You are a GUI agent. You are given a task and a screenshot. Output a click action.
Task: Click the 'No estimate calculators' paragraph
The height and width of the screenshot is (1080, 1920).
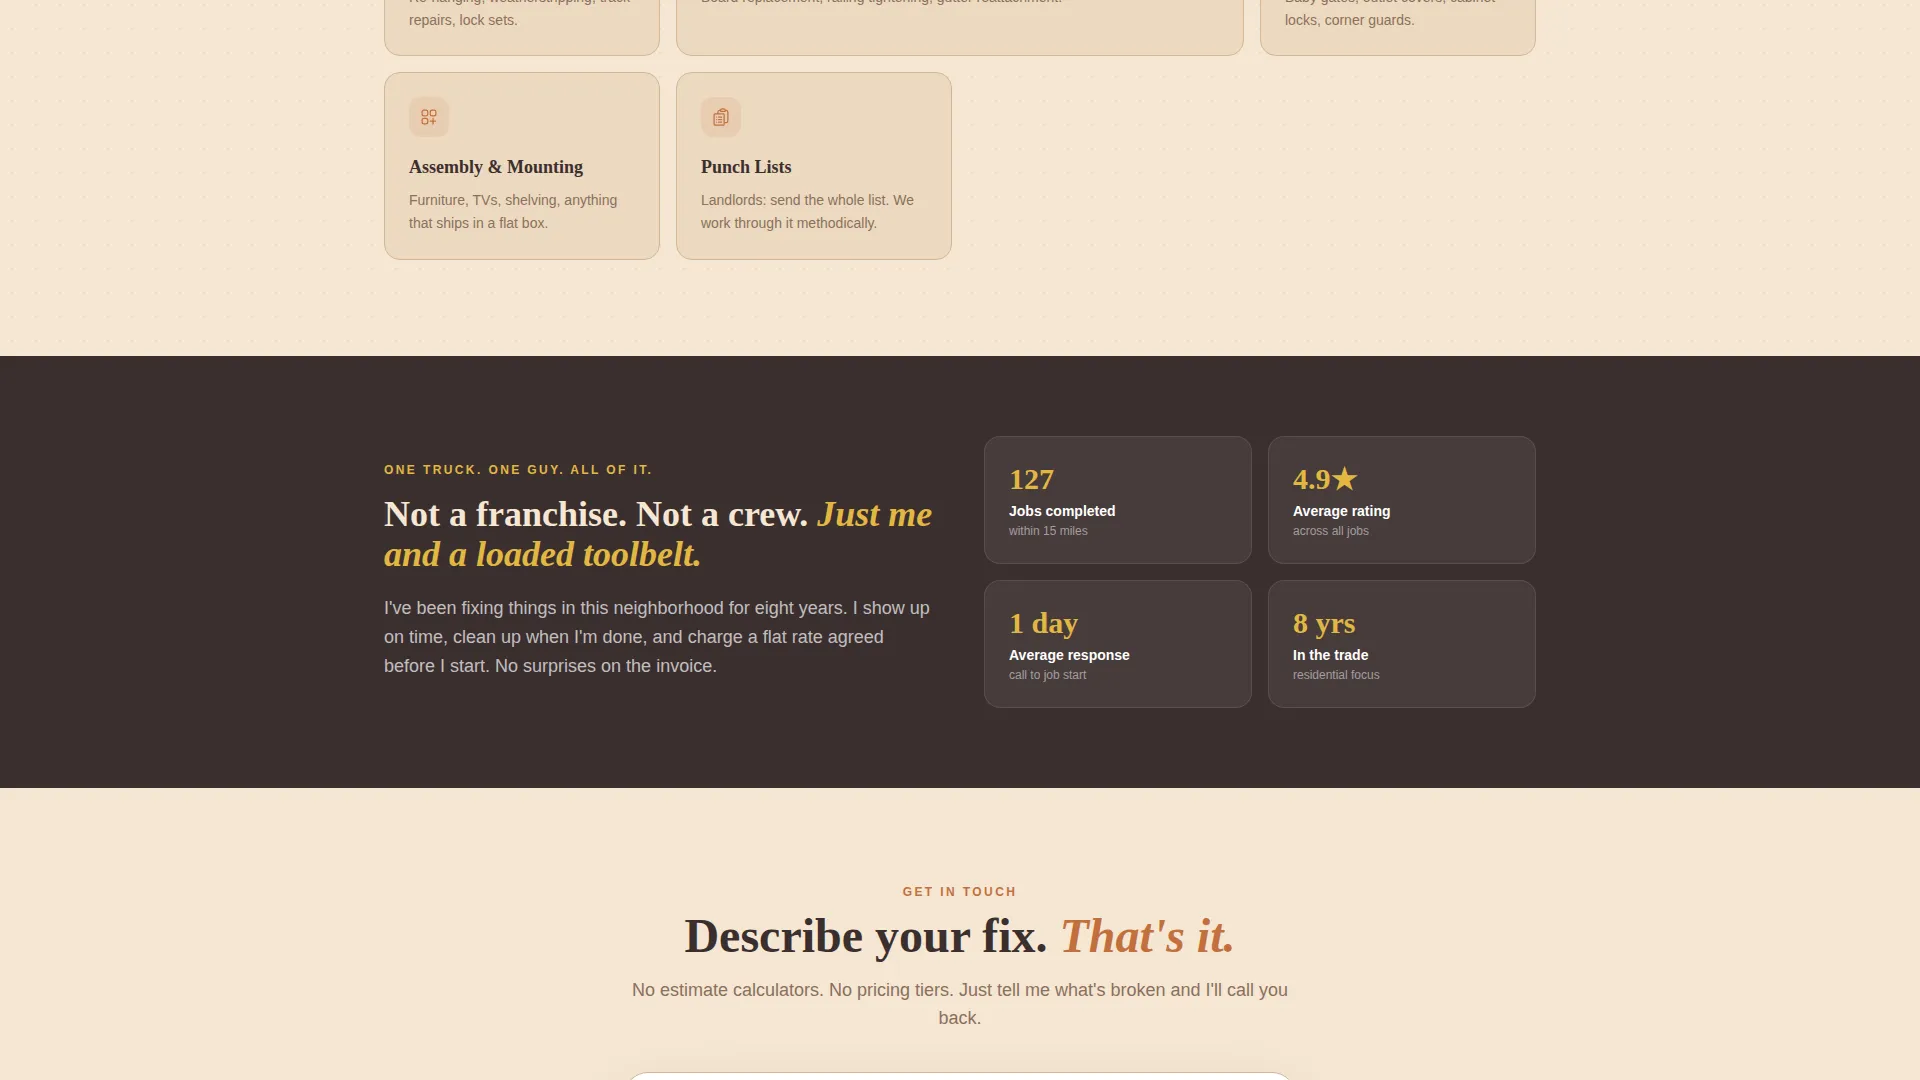[x=960, y=1004]
